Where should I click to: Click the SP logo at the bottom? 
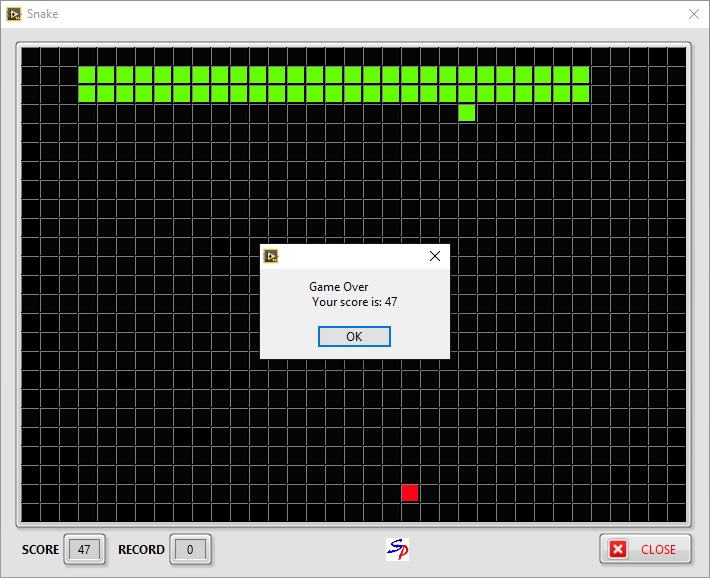(x=398, y=549)
